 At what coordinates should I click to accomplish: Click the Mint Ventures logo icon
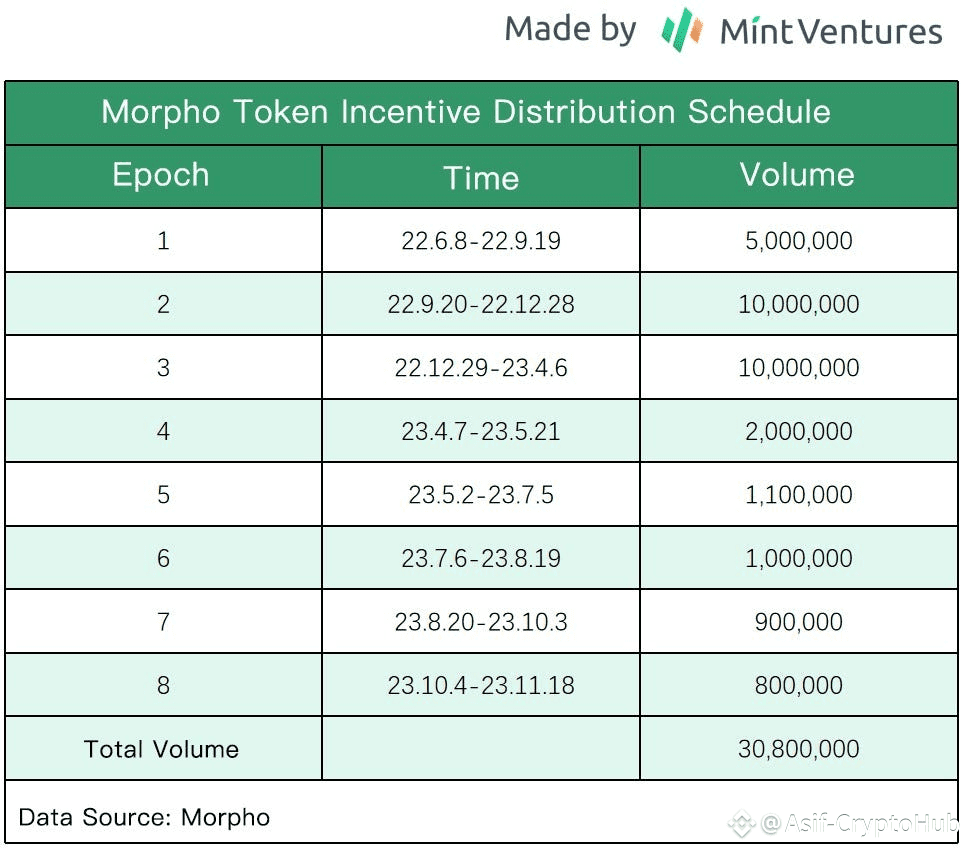tap(682, 29)
